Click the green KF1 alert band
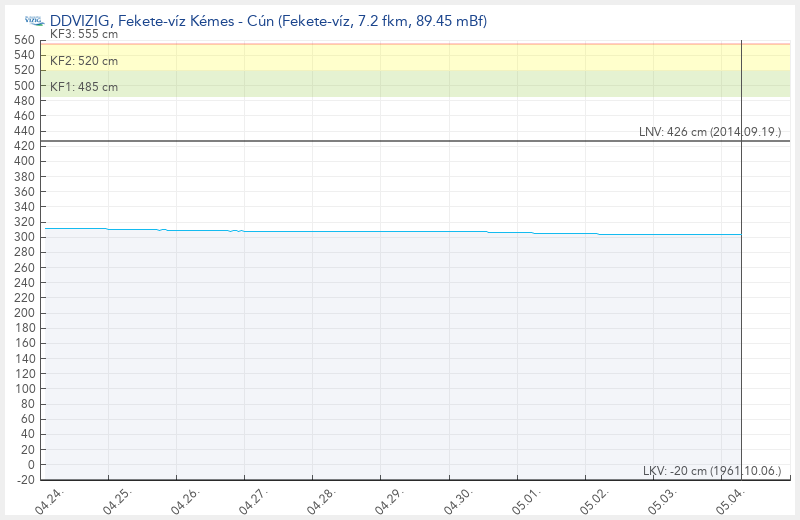This screenshot has width=800, height=520. (415, 84)
